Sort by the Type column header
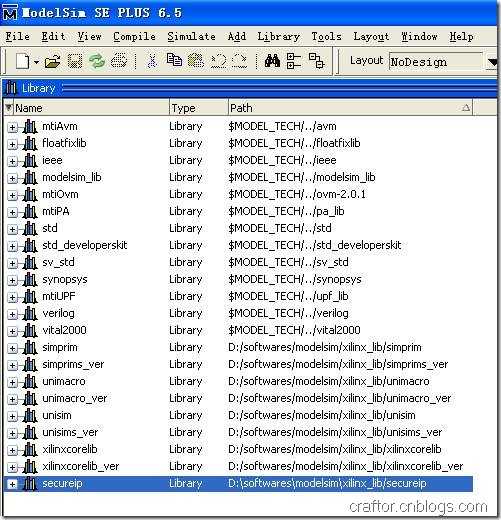The width and height of the screenshot is (501, 520). point(199,108)
